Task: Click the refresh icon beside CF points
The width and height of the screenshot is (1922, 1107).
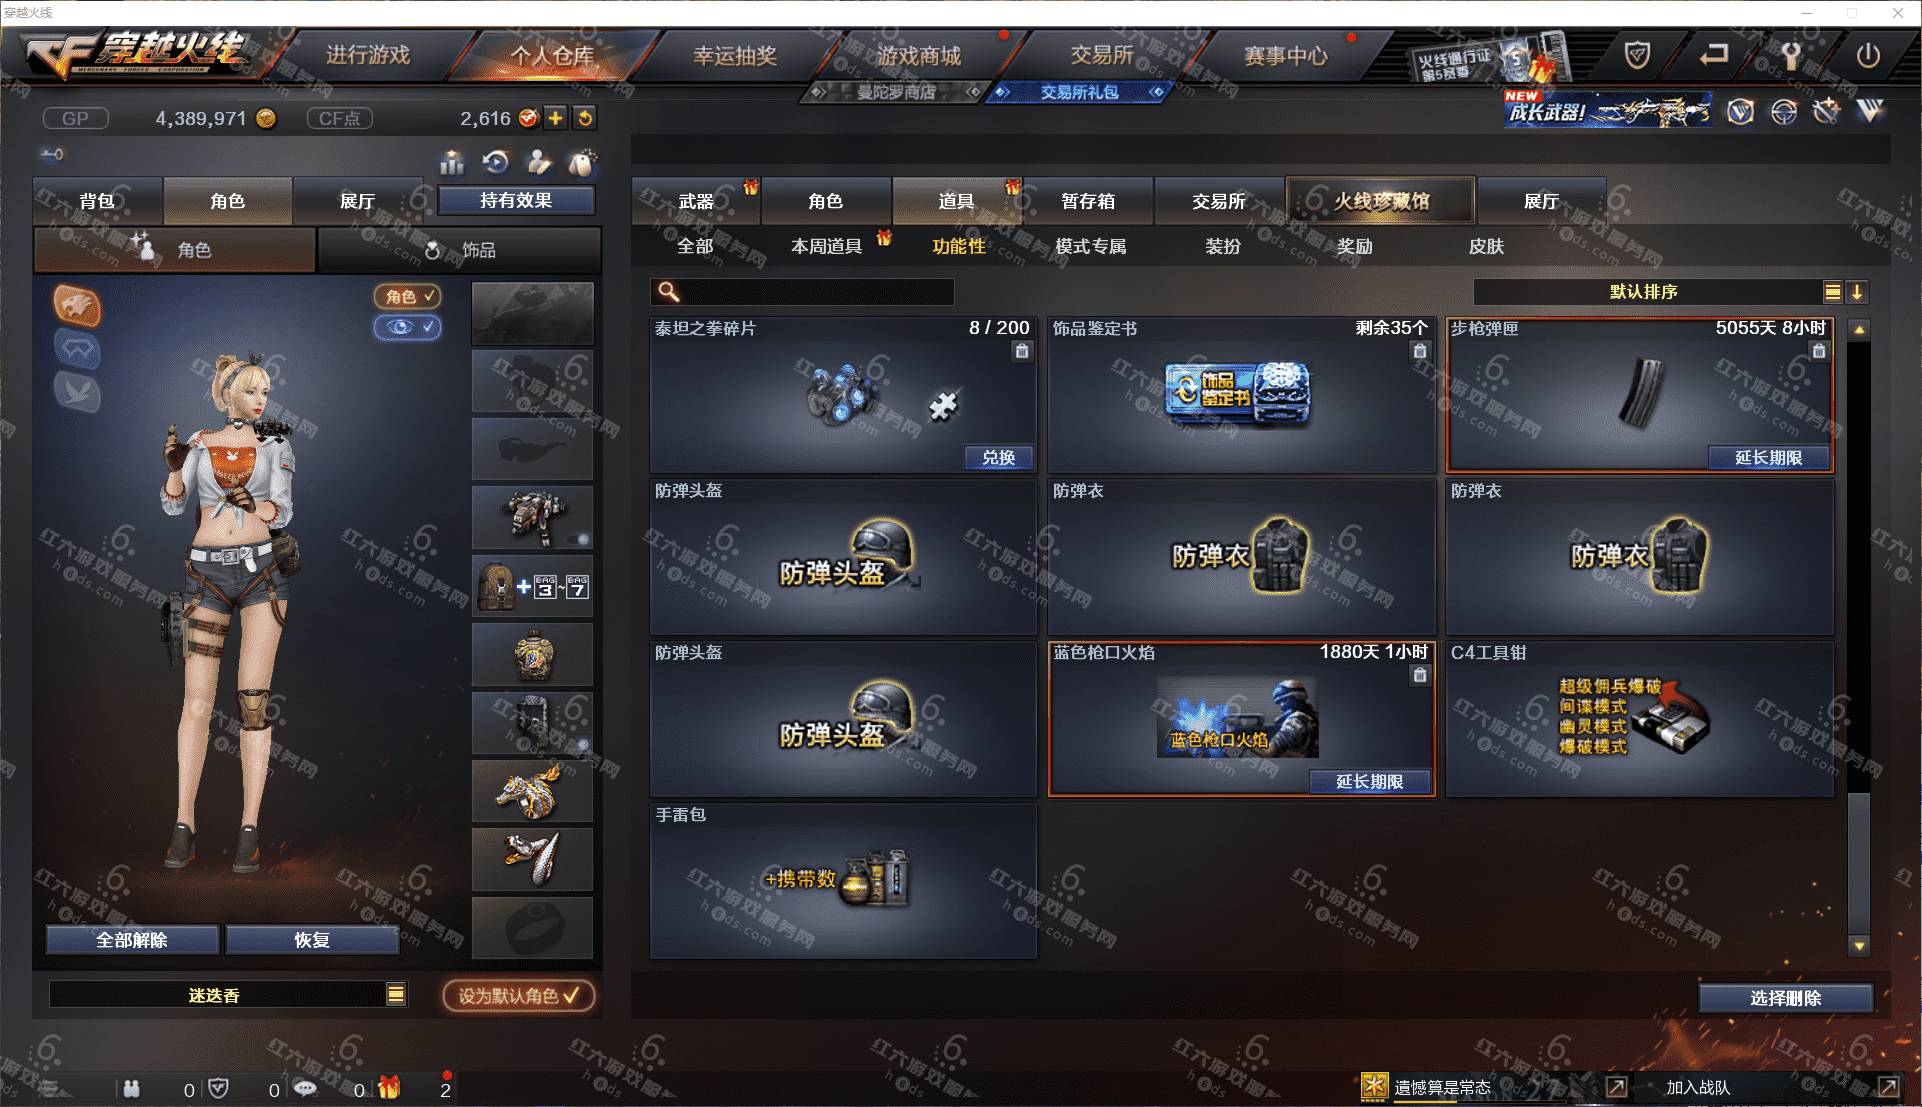Action: coord(585,118)
